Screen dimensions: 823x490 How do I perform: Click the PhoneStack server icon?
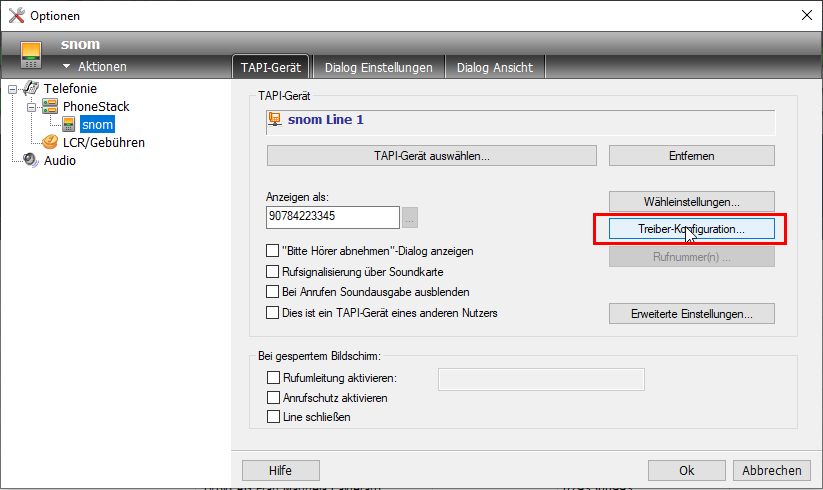(49, 106)
